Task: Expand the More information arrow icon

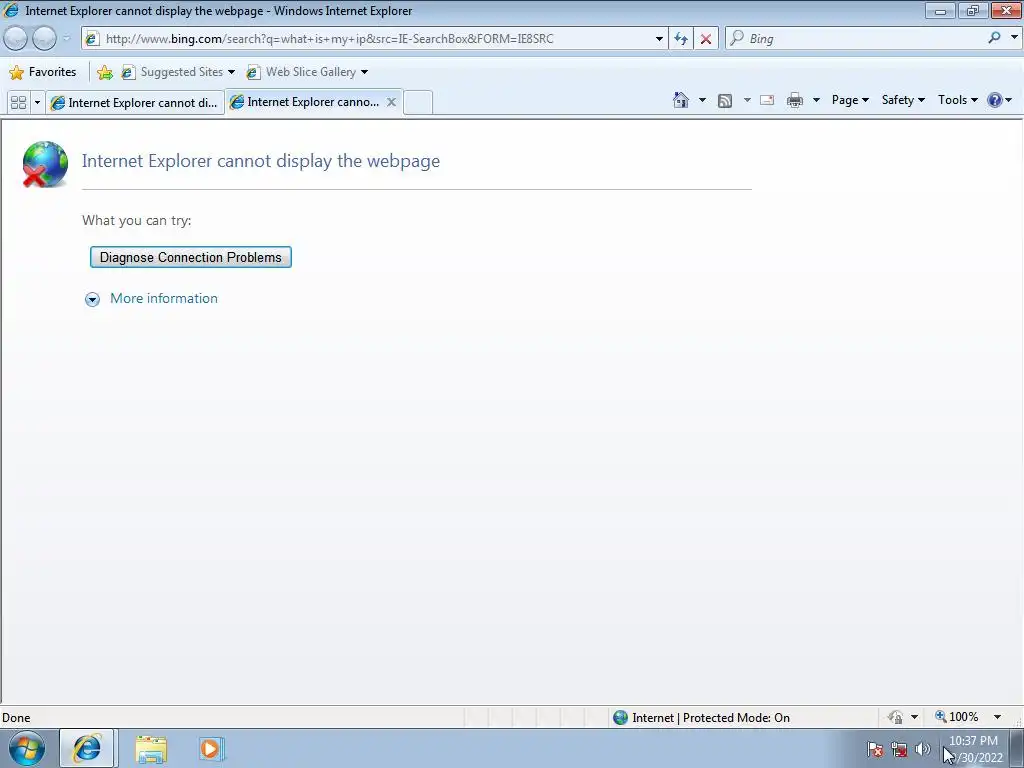Action: coord(92,299)
